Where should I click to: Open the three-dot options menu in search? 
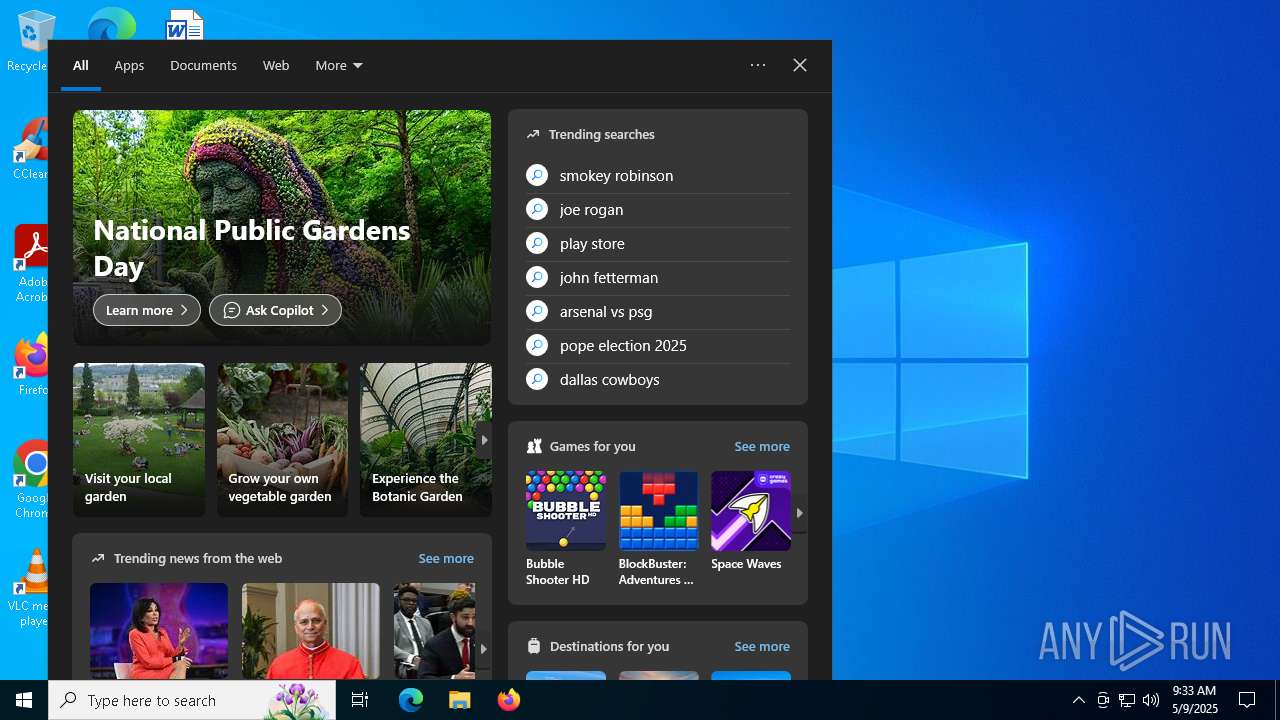pos(758,65)
